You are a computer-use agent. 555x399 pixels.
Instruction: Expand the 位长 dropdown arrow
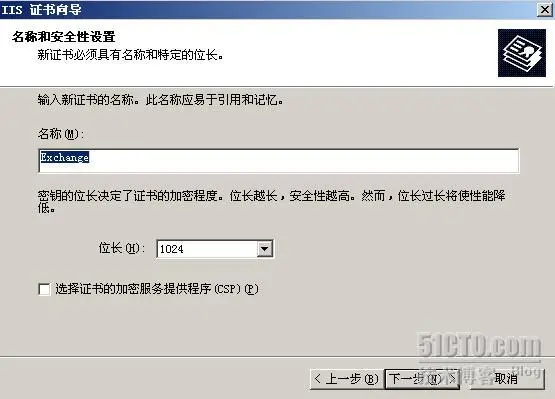(265, 249)
